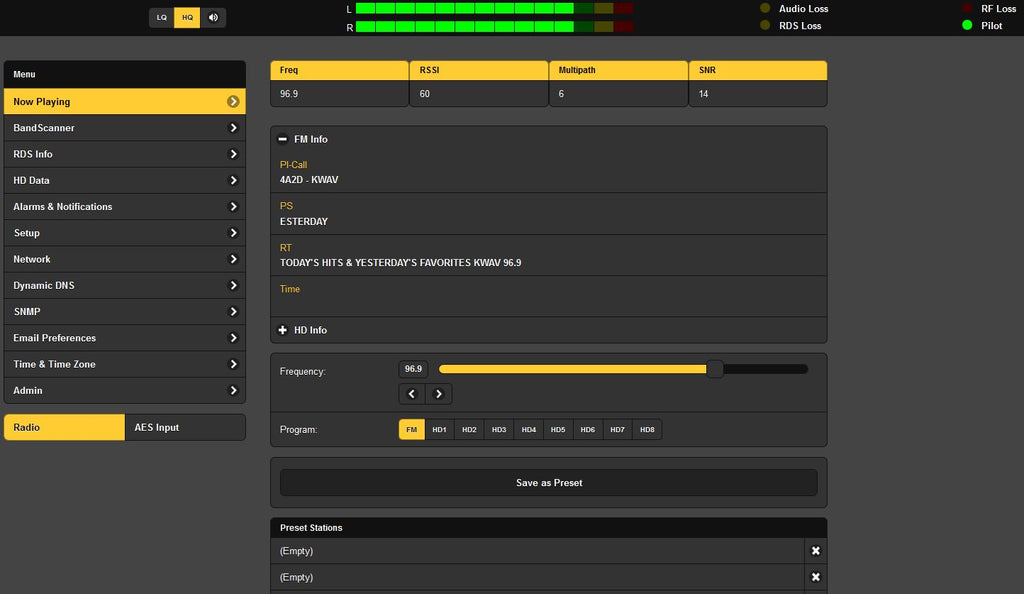Screen dimensions: 1024x594
Task: Click the left channel L level meter
Action: [494, 8]
